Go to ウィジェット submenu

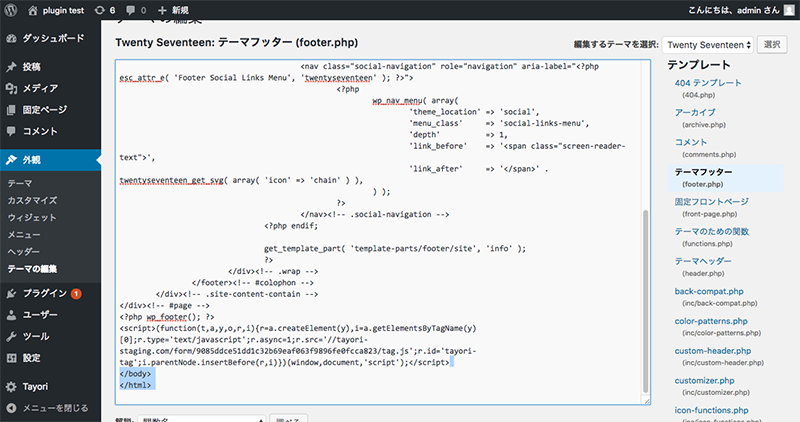coord(32,217)
